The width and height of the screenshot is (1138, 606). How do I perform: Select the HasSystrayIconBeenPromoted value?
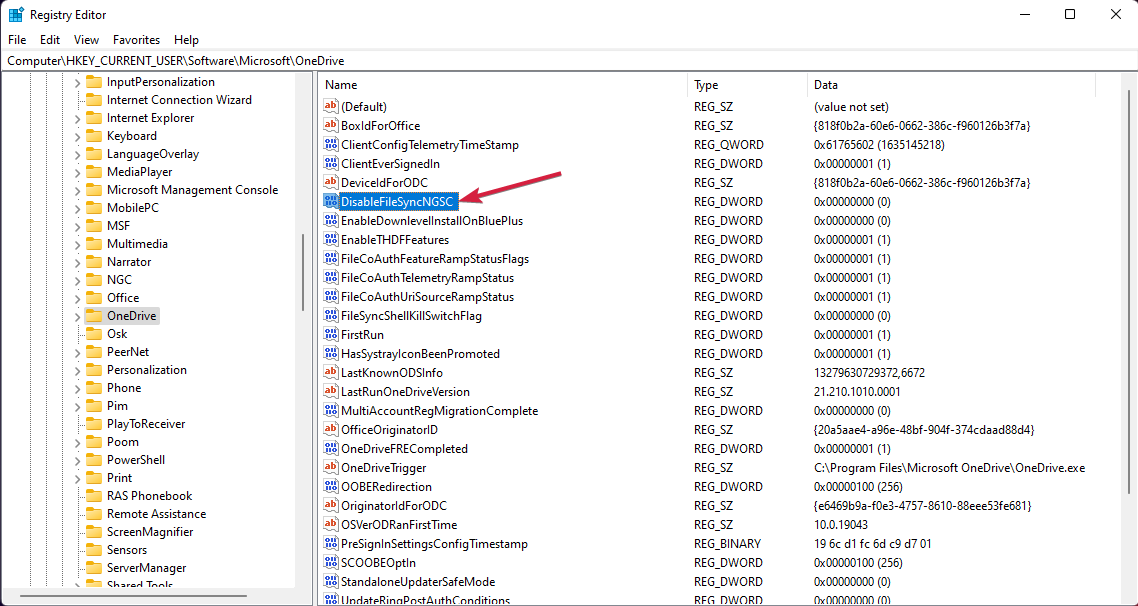coord(420,353)
